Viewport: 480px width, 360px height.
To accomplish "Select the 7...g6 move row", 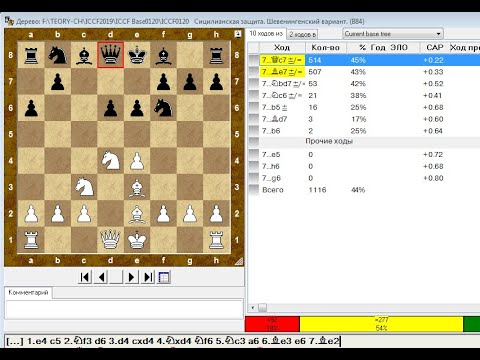I will 369,178.
